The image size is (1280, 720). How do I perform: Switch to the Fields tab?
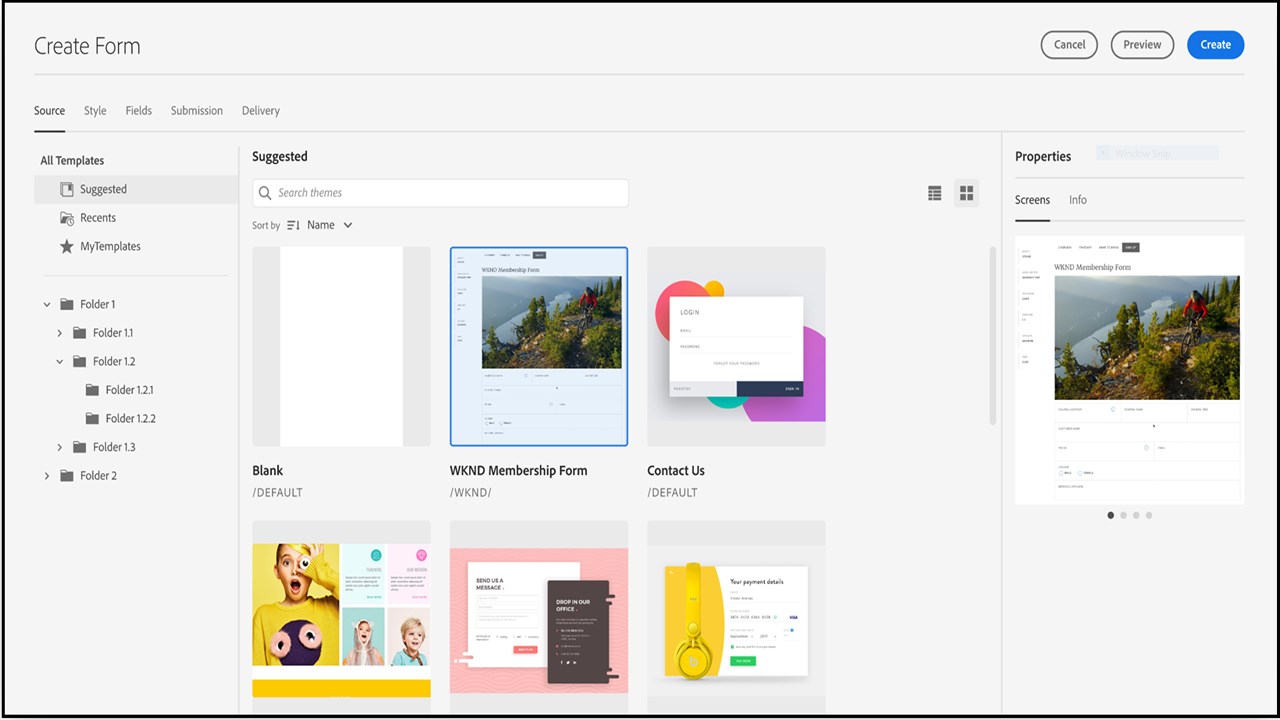[139, 111]
